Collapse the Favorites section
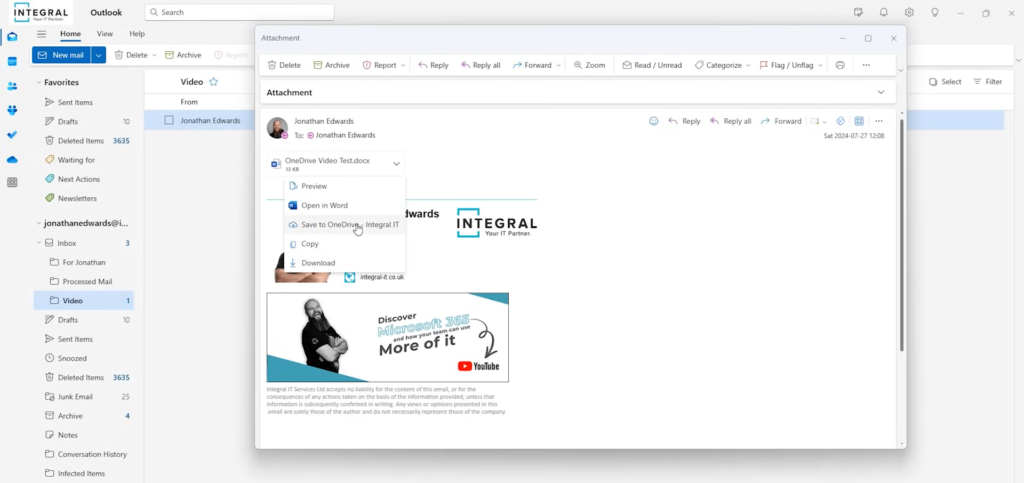The width and height of the screenshot is (1024, 483). (x=39, y=83)
